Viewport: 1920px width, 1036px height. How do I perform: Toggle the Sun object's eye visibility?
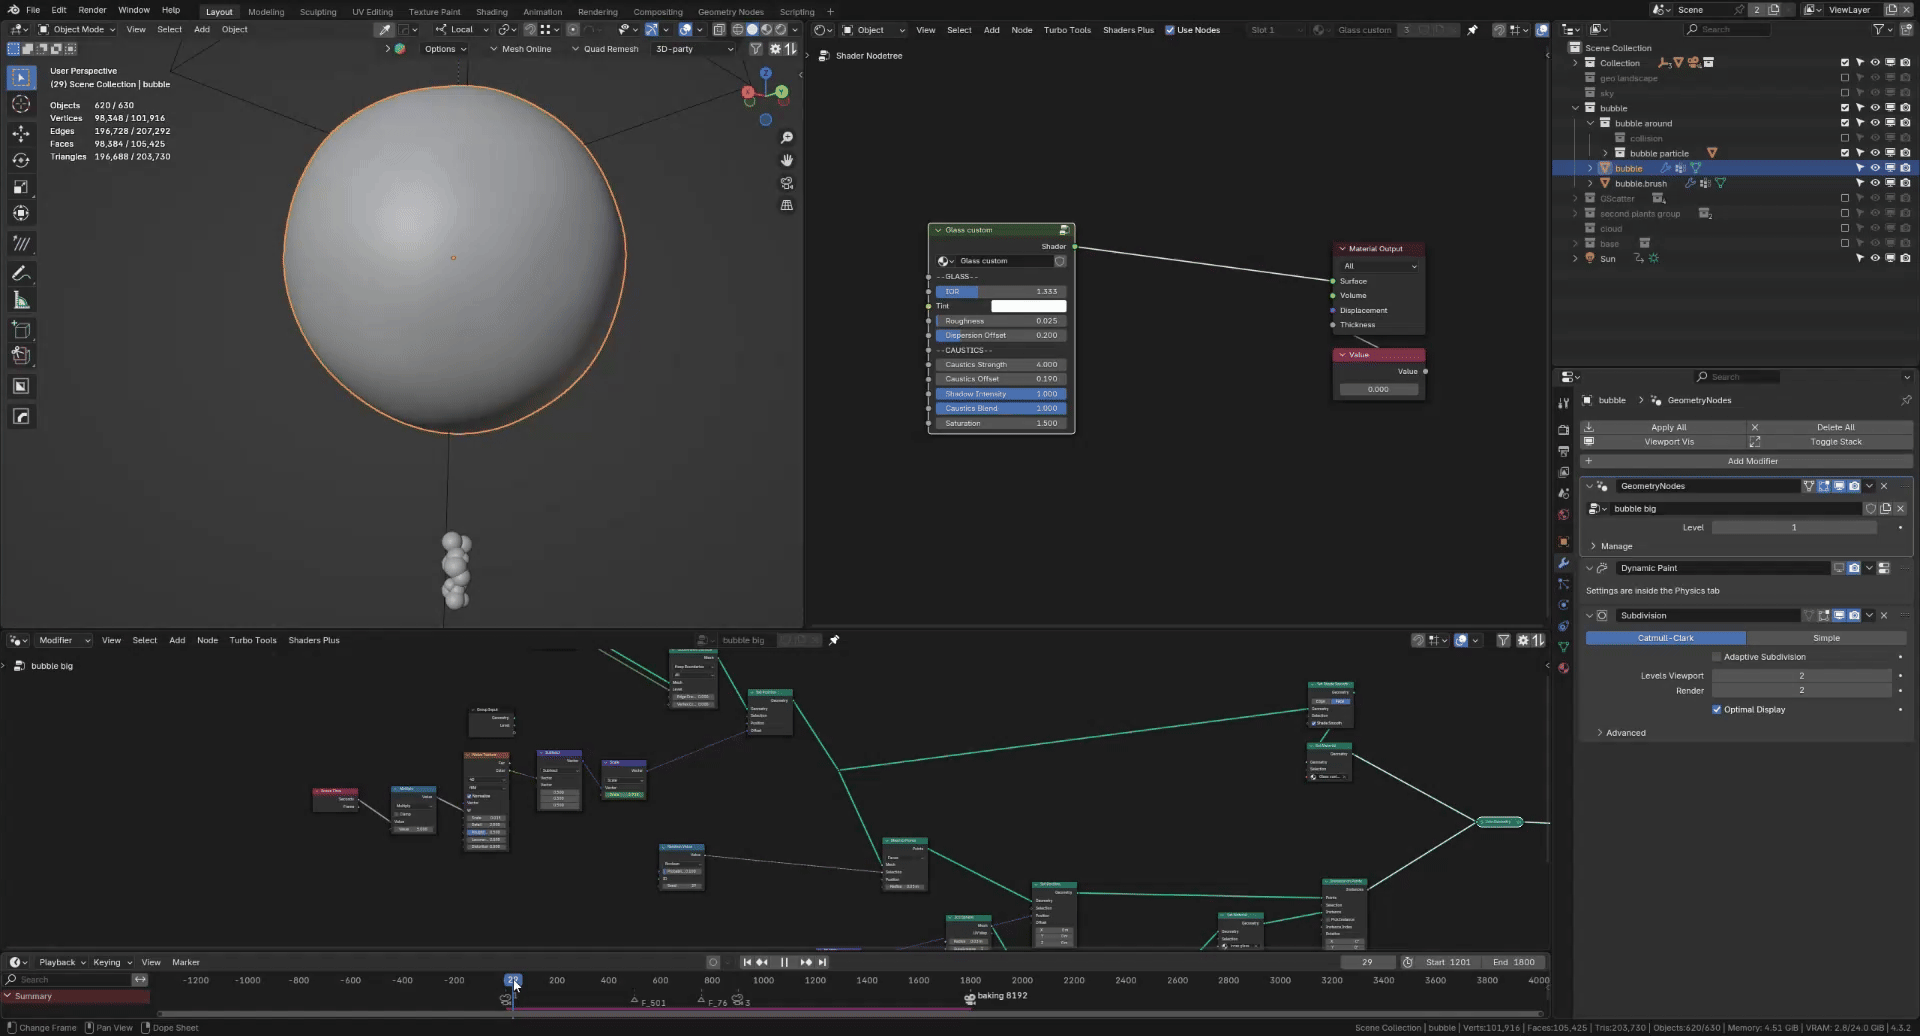[x=1875, y=258]
